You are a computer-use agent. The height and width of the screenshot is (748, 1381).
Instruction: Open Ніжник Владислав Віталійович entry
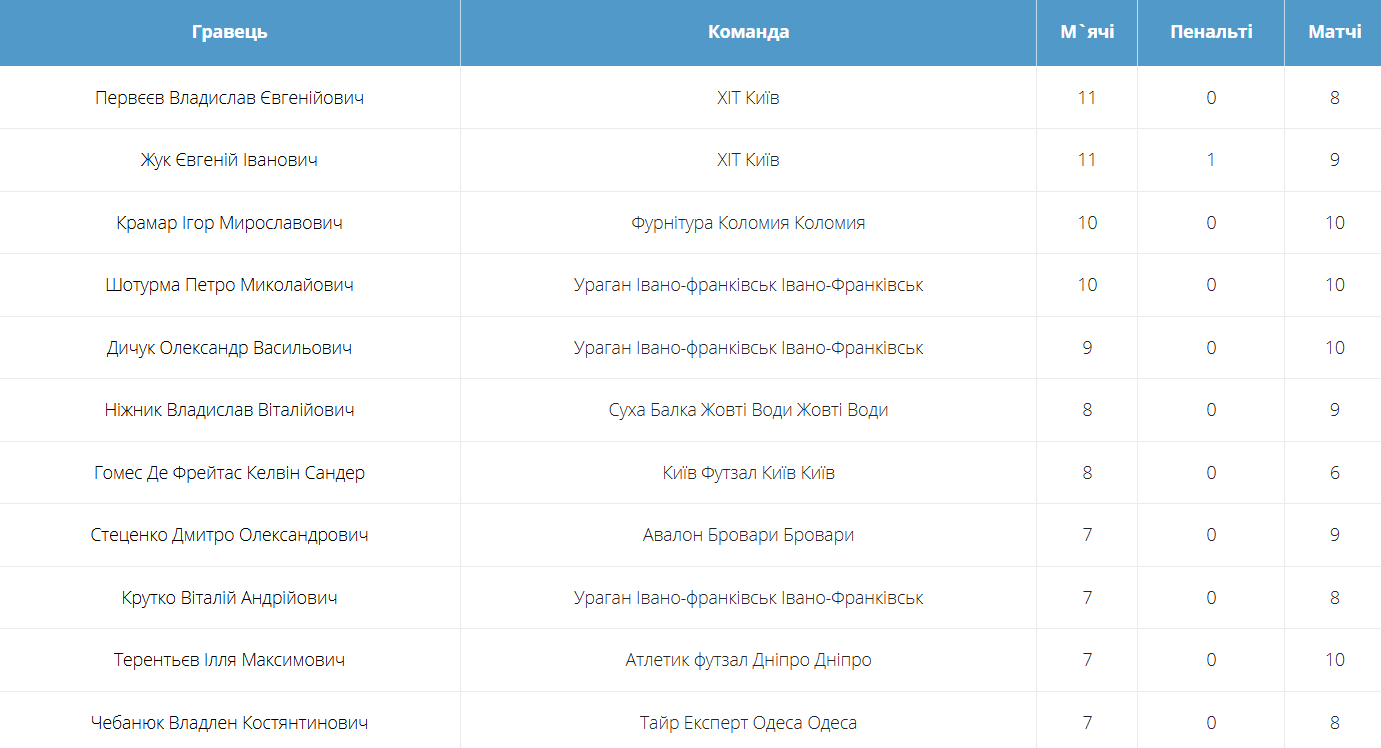point(229,410)
